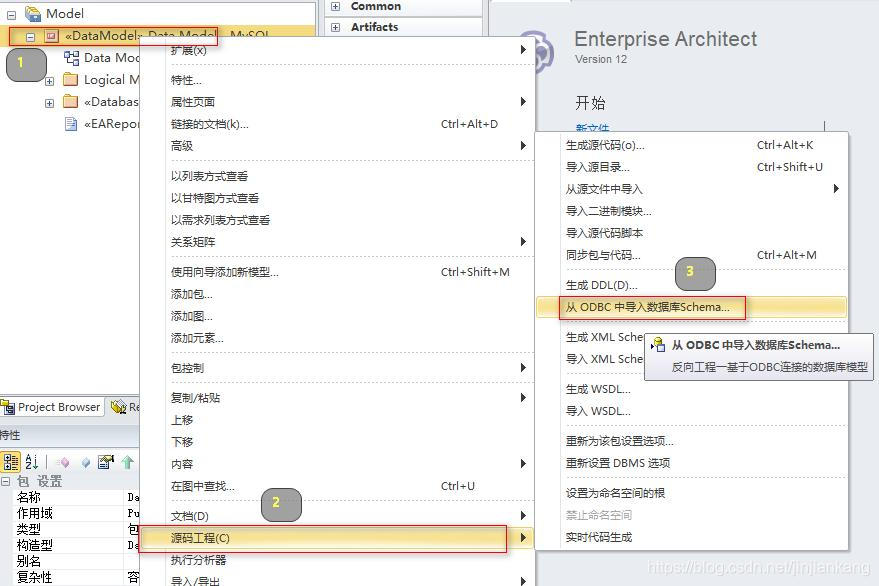Switch to the Project Browser tab
The height and width of the screenshot is (586, 879).
coord(52,407)
